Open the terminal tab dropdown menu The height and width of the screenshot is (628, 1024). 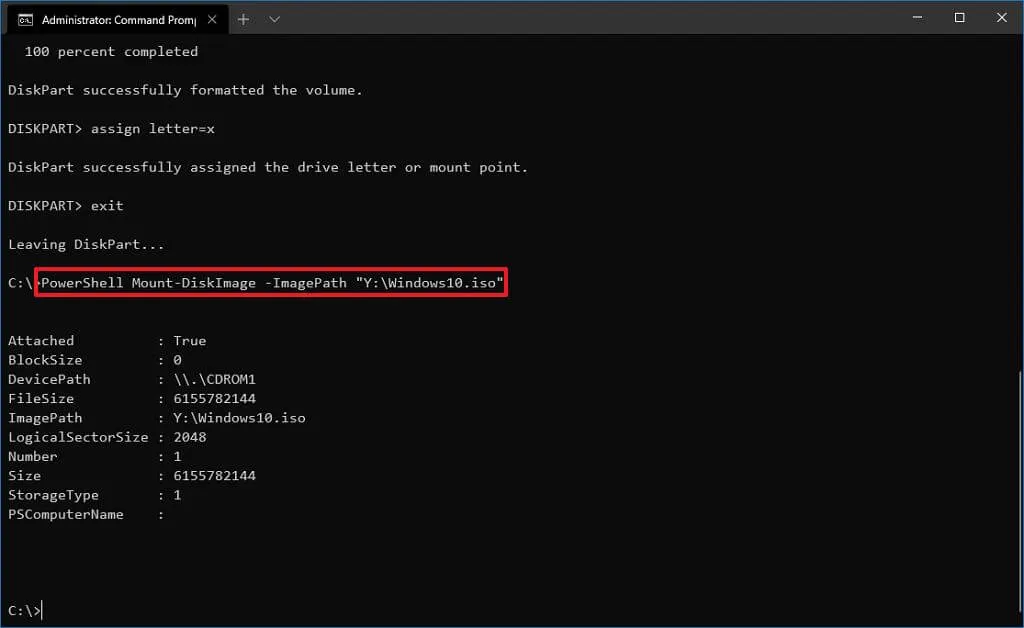pos(274,18)
